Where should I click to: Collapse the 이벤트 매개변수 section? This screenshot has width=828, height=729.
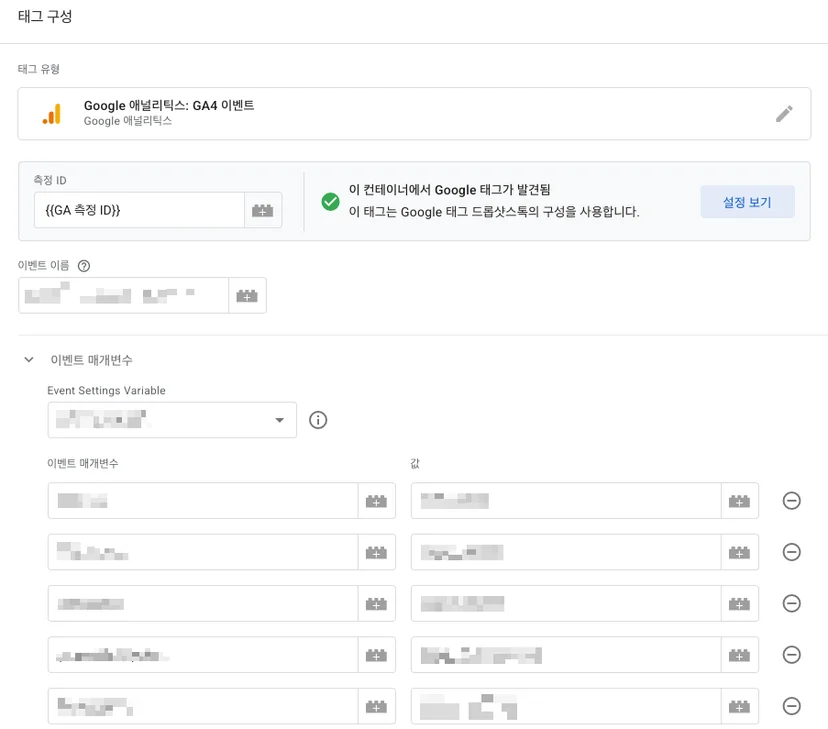pyautogui.click(x=29, y=359)
